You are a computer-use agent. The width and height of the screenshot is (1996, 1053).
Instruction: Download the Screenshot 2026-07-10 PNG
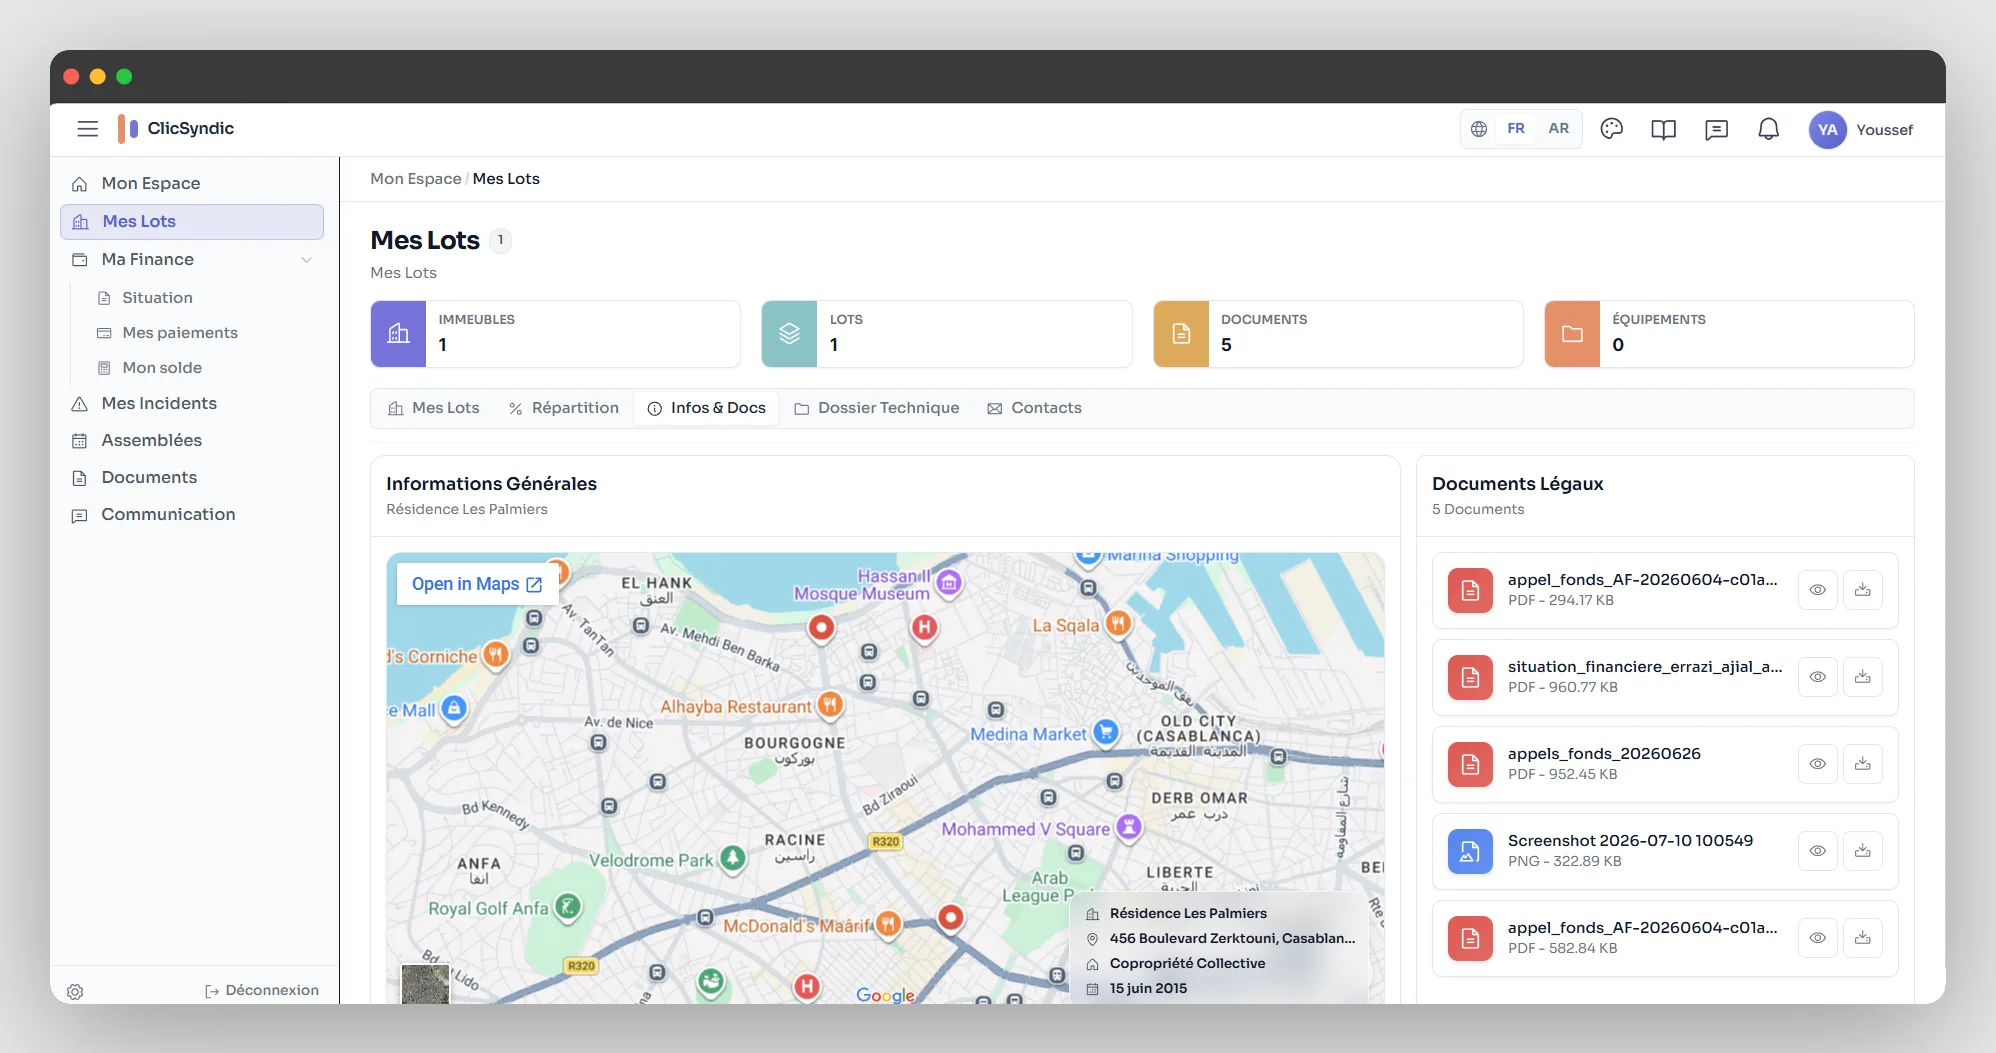[x=1863, y=851]
